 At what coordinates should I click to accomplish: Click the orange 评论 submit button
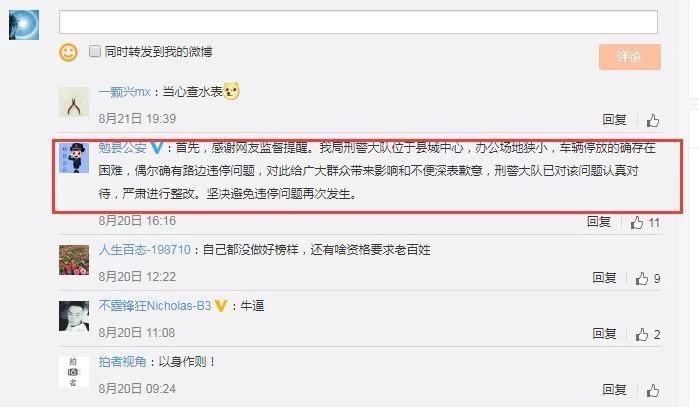629,57
